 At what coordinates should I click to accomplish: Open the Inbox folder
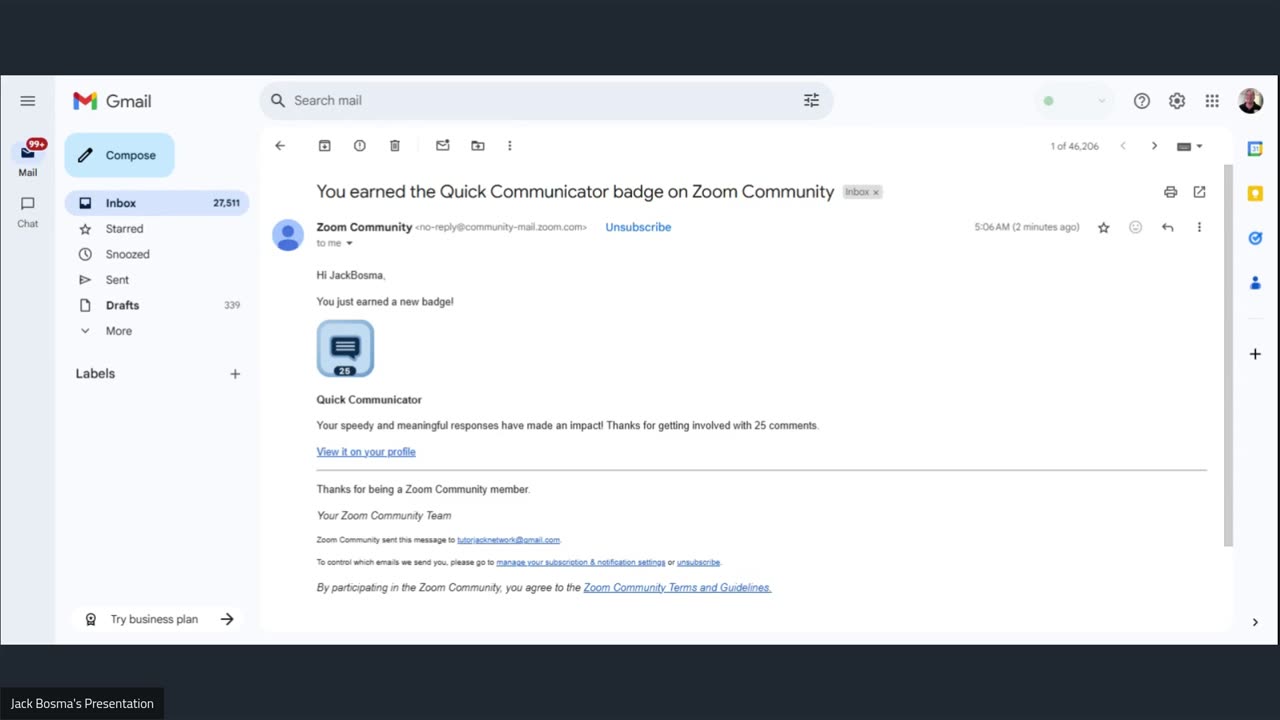[x=157, y=203]
